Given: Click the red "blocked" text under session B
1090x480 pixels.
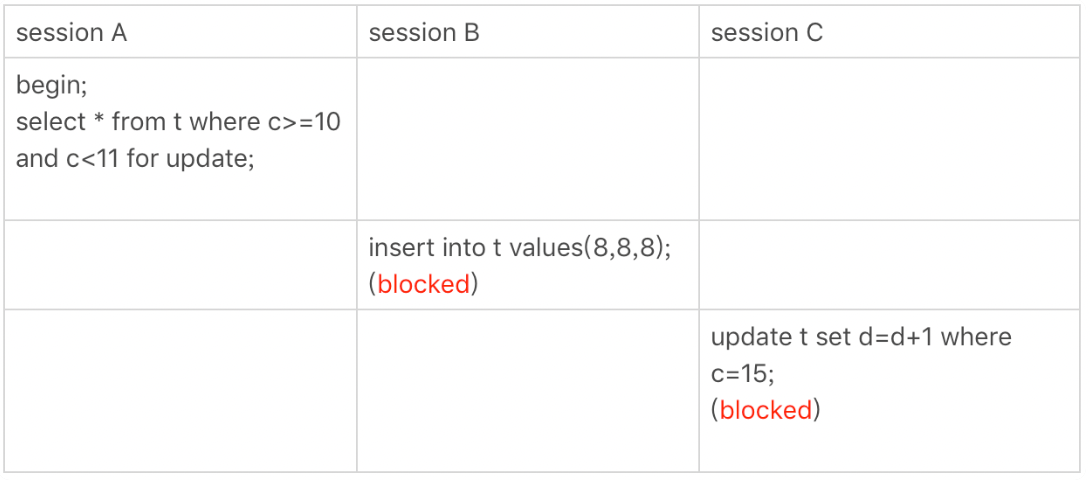Looking at the screenshot, I should (x=423, y=285).
